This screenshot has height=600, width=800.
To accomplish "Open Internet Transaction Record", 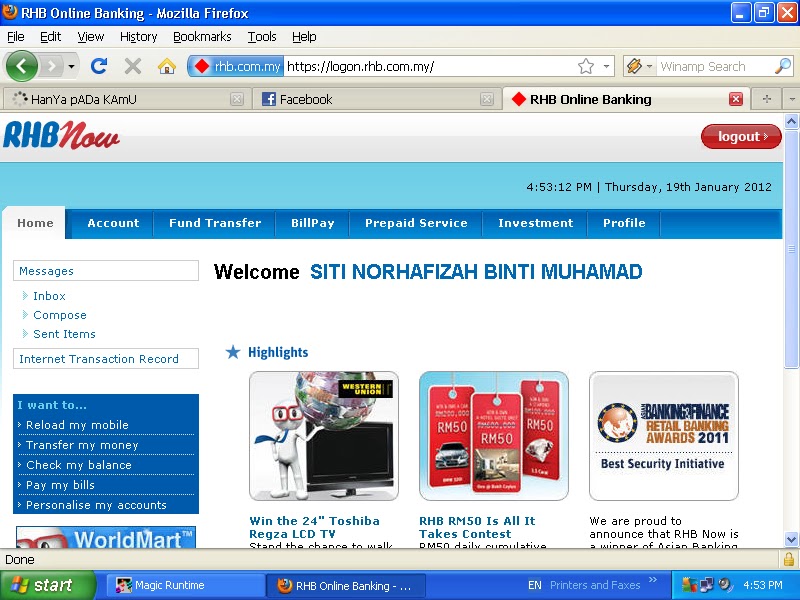I will pos(106,359).
